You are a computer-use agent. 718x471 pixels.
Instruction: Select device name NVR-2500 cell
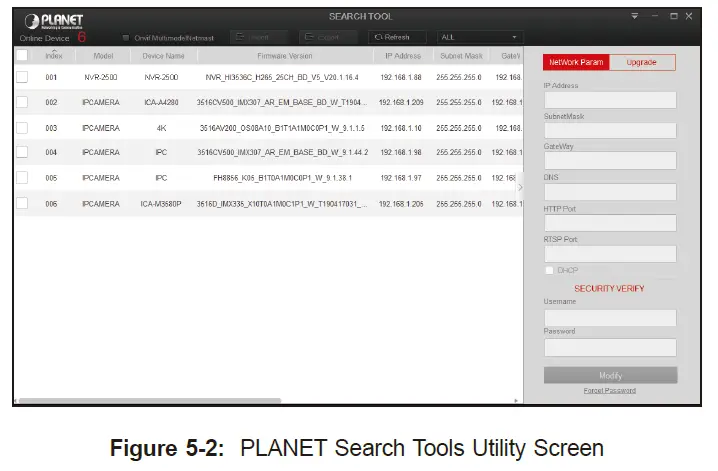161,77
